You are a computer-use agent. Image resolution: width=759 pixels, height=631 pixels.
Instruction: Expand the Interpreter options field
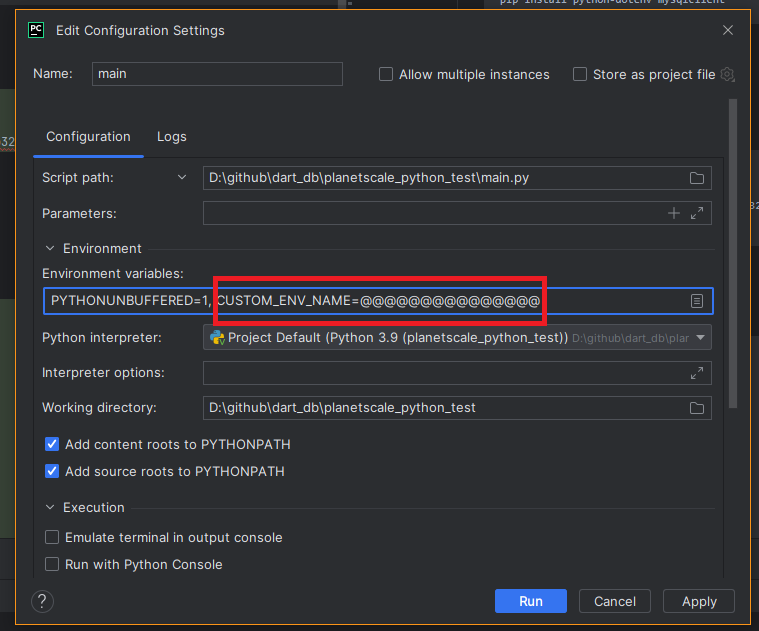697,373
